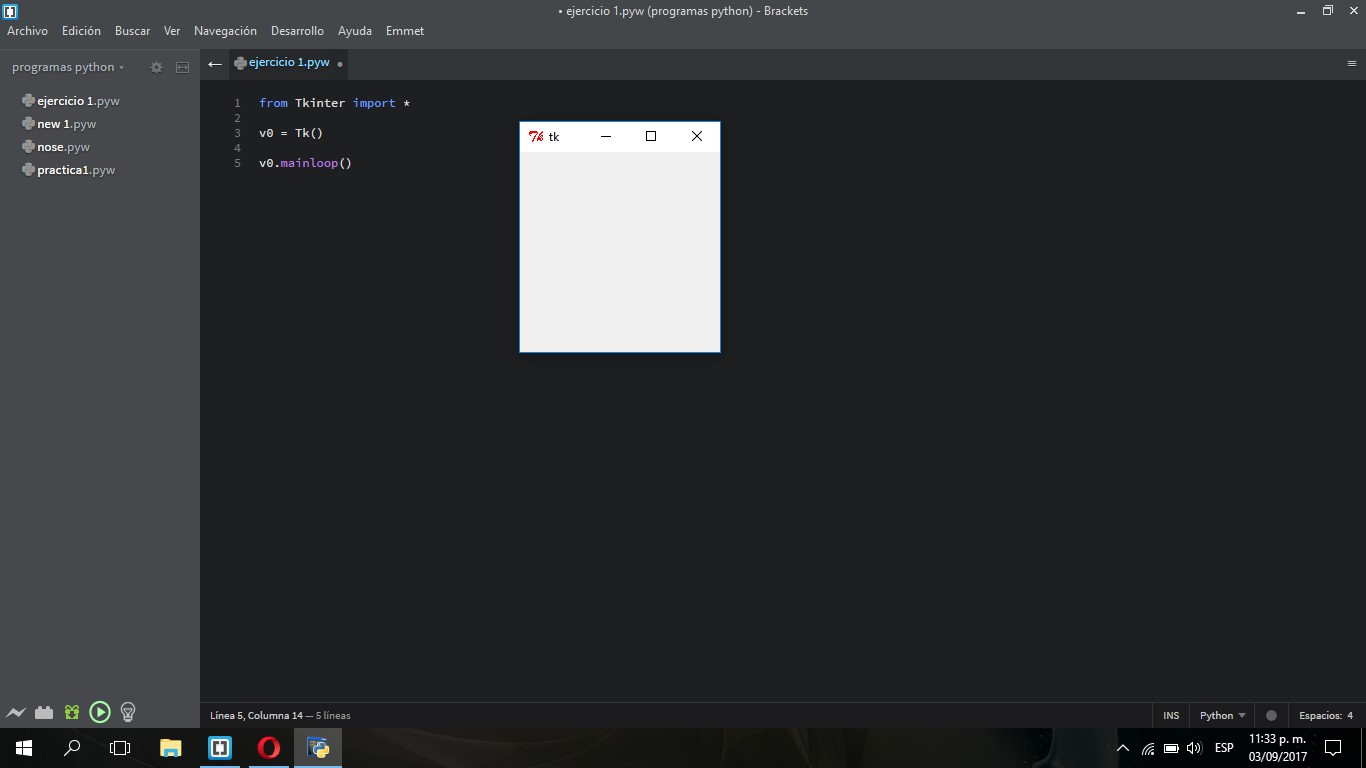Close the tk window
Image resolution: width=1366 pixels, height=768 pixels.
(x=697, y=136)
